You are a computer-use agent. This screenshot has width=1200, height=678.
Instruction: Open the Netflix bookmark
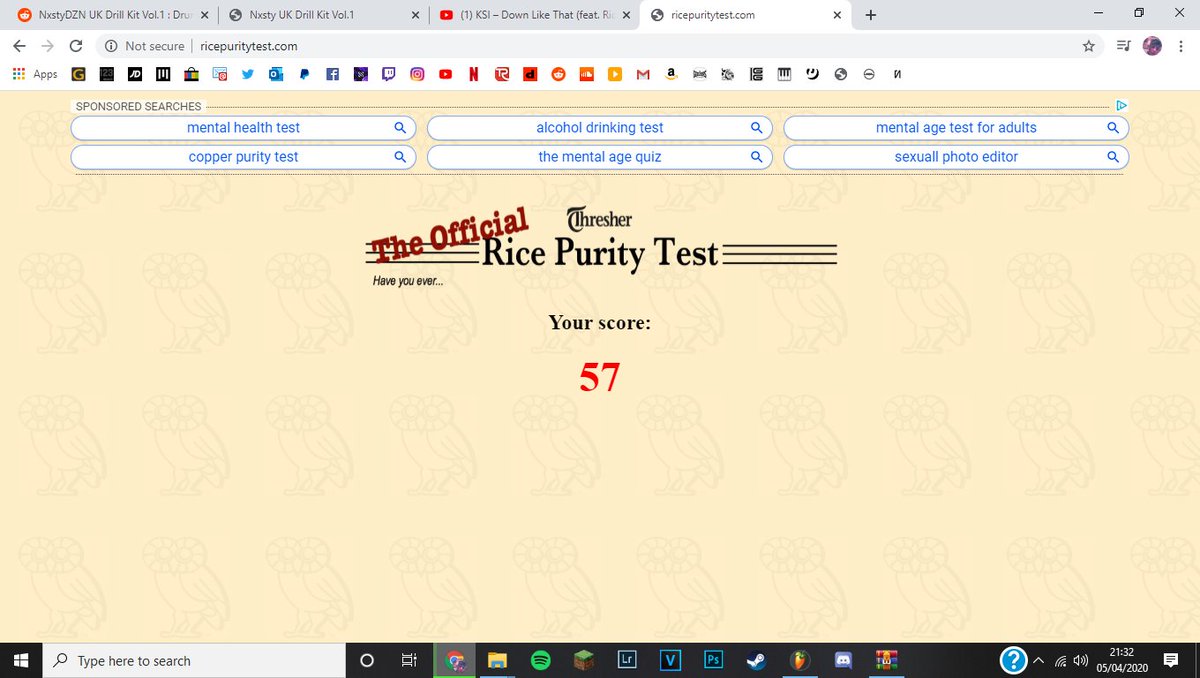(474, 74)
